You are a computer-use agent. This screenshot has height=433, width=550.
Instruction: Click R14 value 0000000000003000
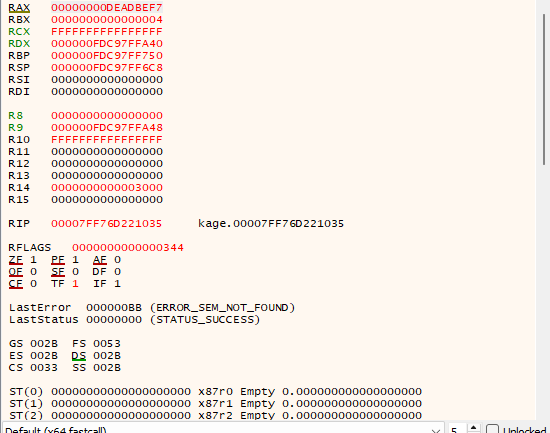107,187
